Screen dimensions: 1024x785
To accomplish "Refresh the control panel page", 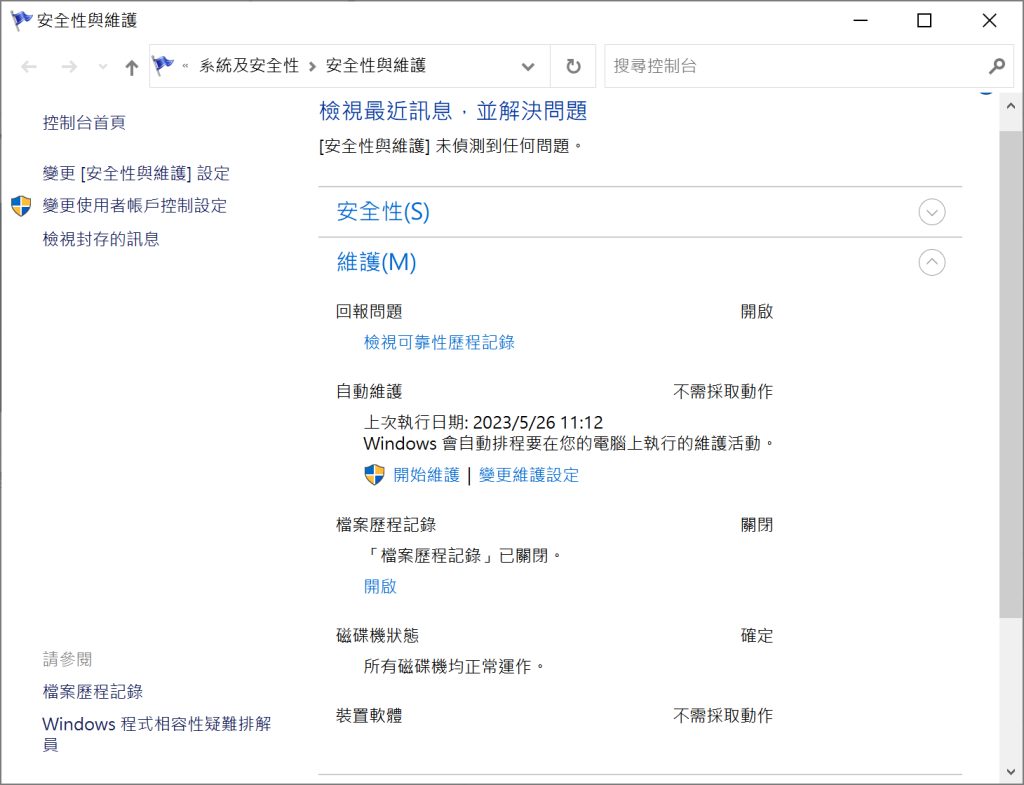I will 573,66.
